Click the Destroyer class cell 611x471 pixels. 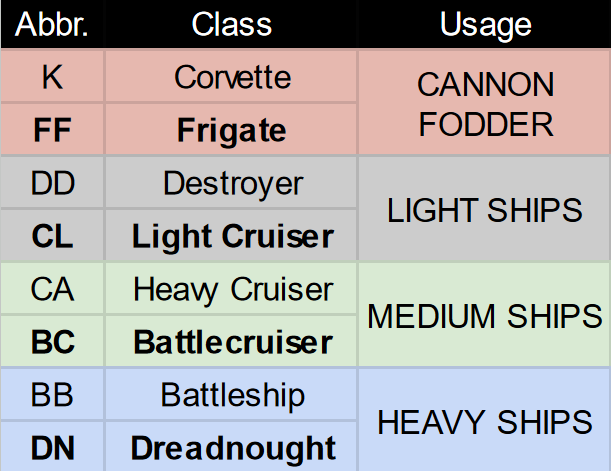click(x=232, y=183)
